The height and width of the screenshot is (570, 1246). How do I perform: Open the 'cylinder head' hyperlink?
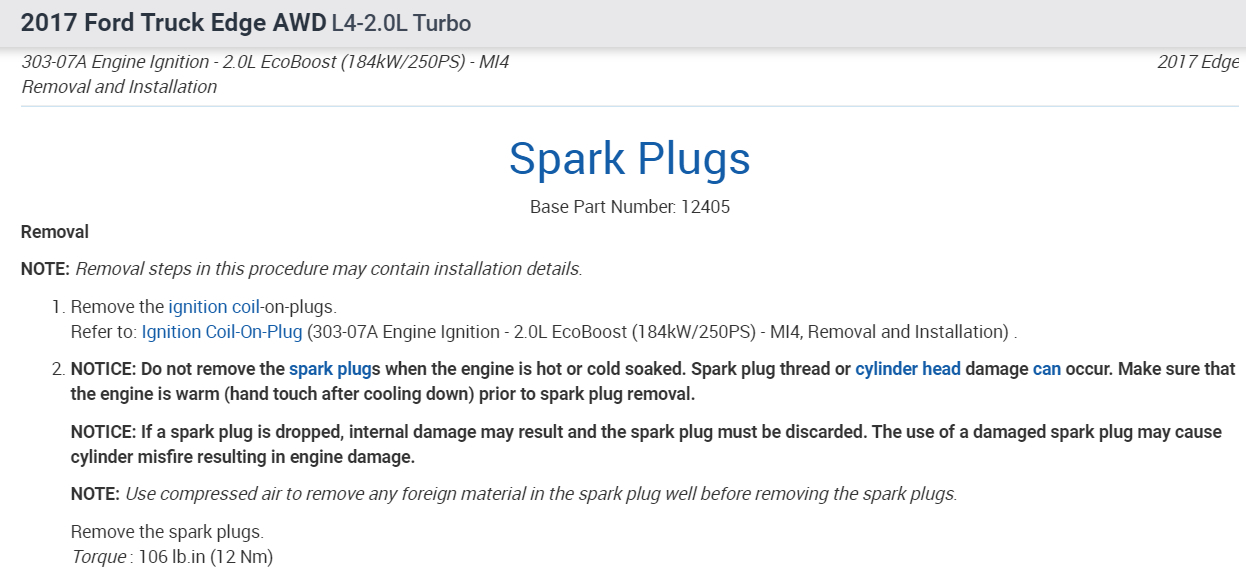[x=907, y=369]
